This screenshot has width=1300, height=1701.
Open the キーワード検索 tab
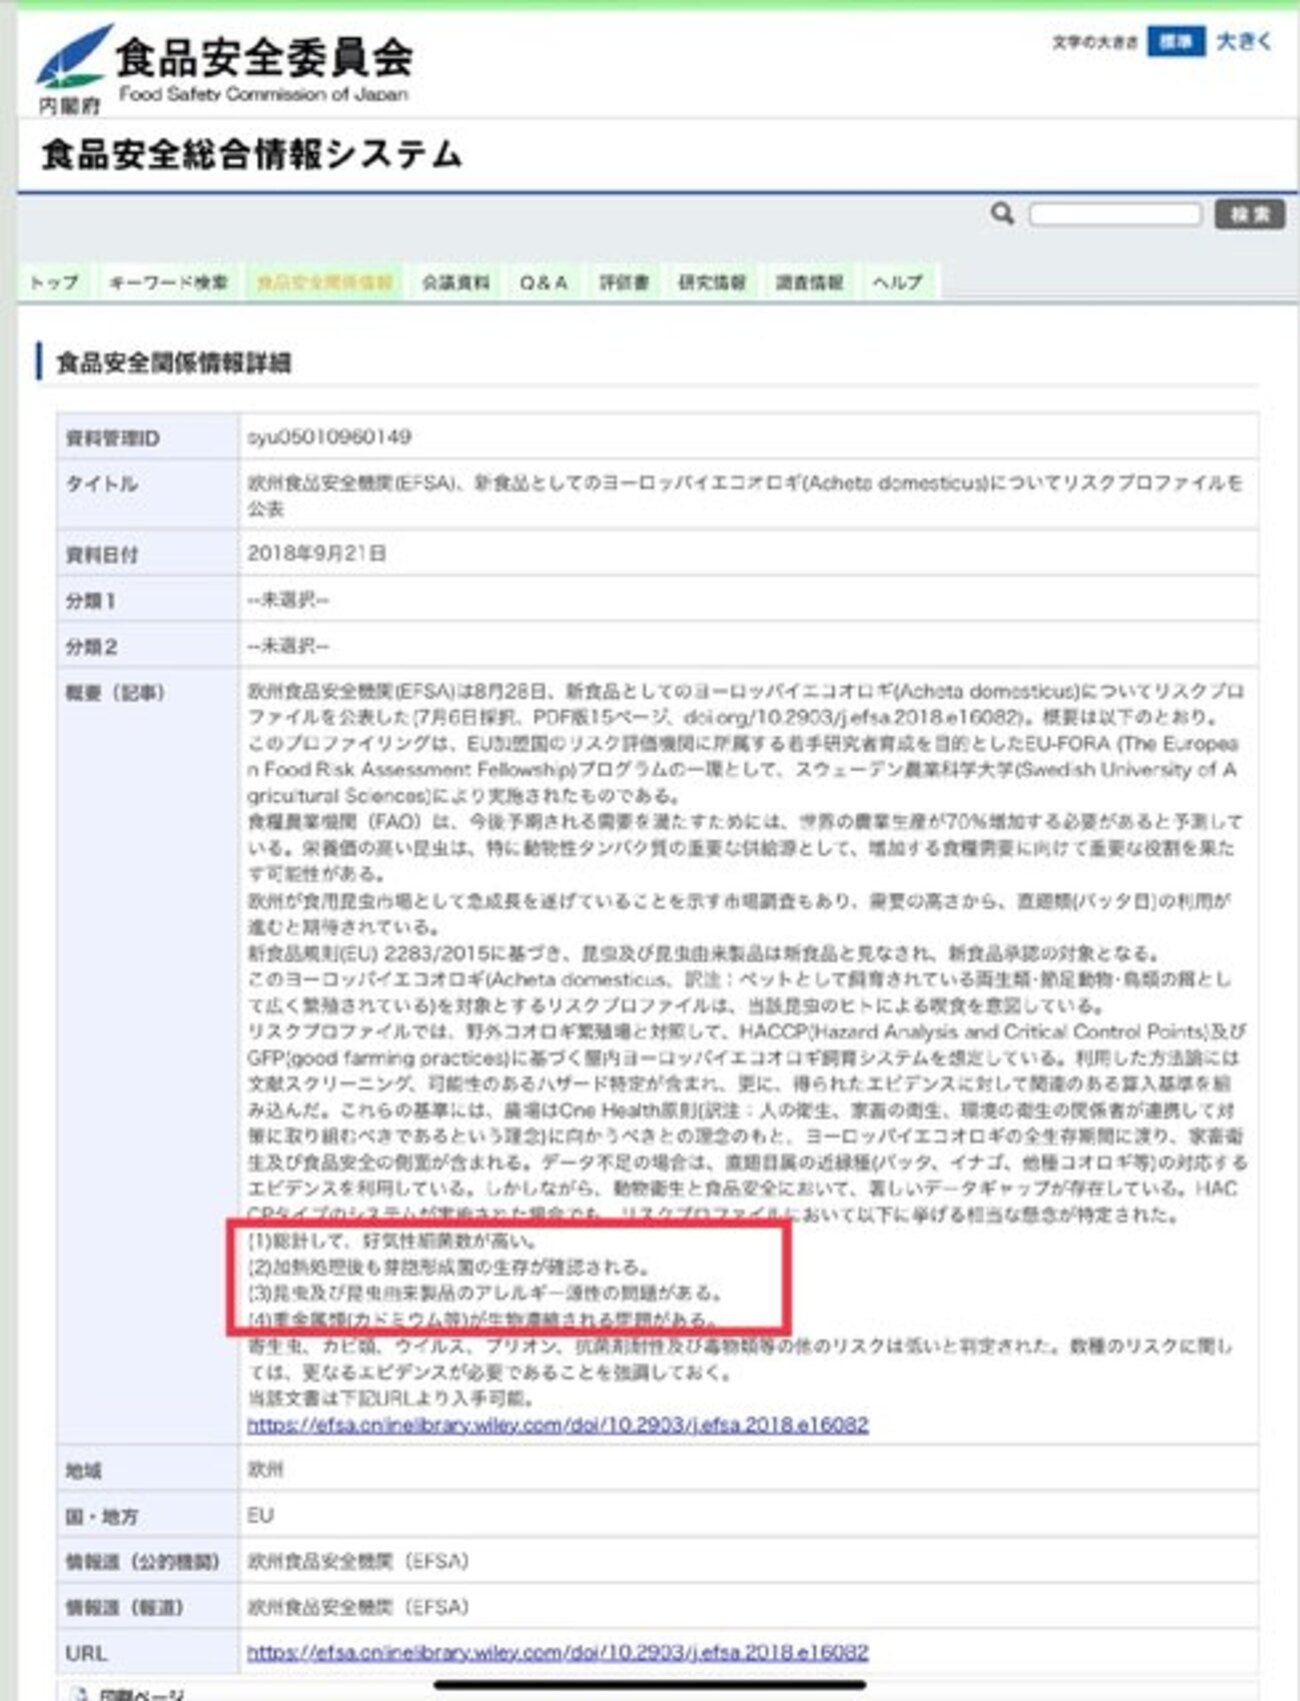click(x=169, y=283)
